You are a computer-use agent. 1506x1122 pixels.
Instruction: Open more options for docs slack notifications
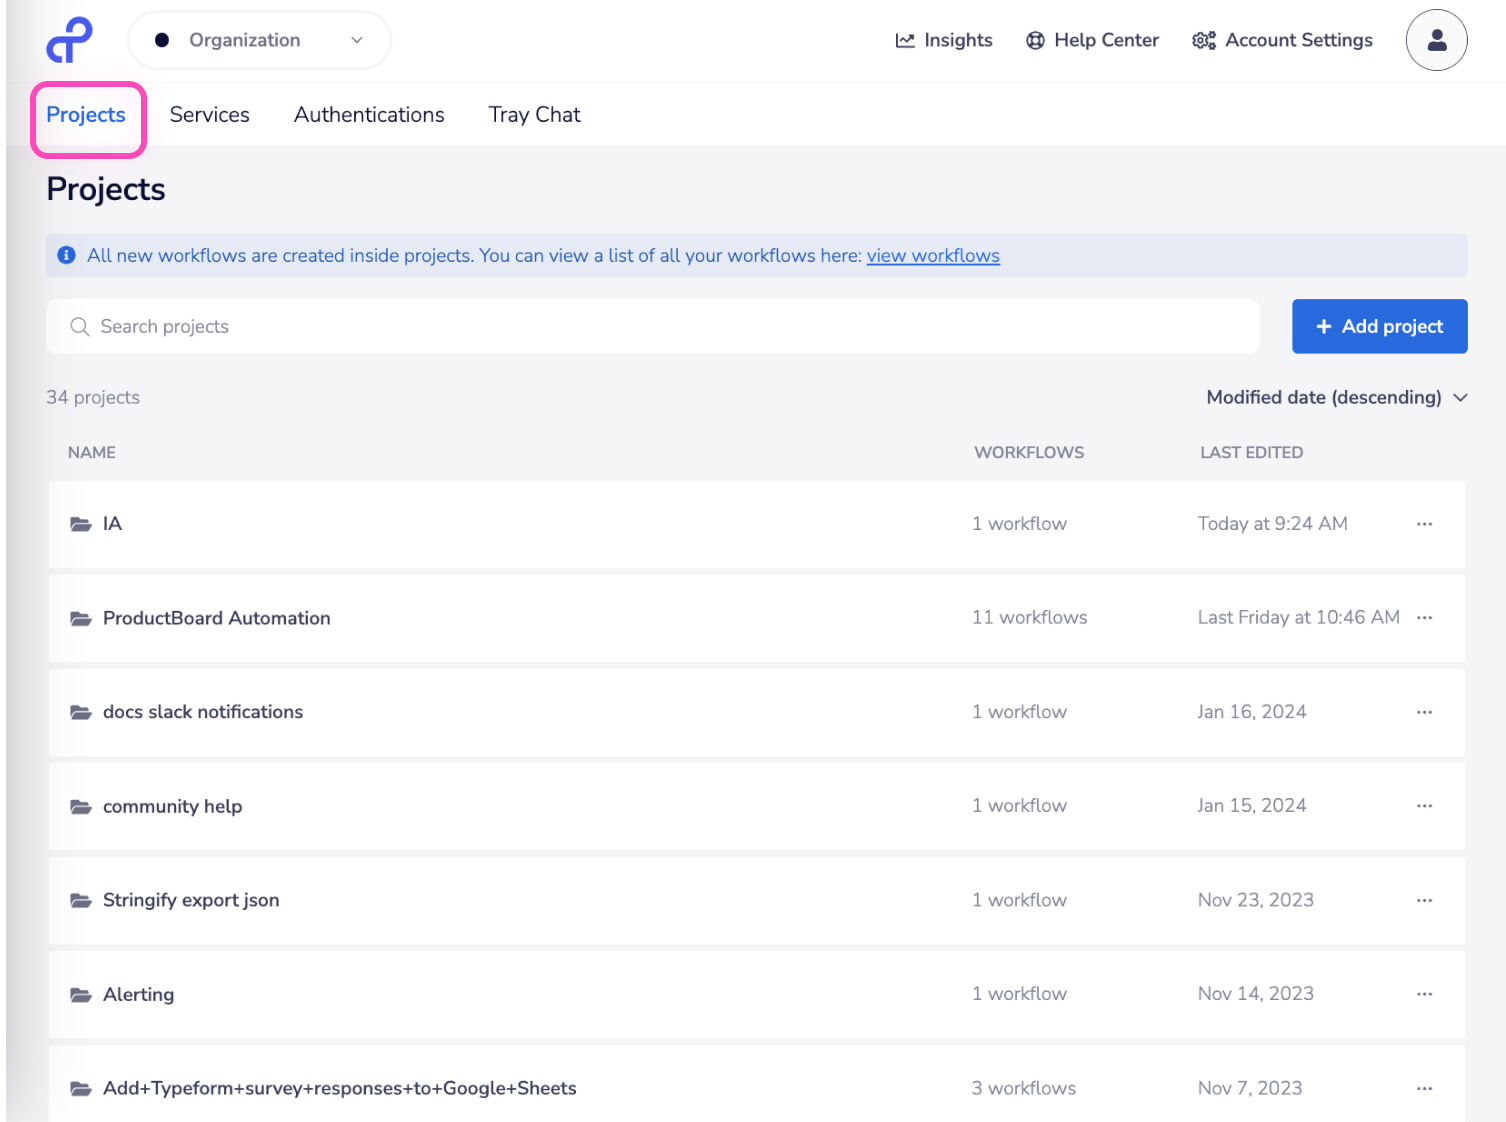pos(1424,712)
